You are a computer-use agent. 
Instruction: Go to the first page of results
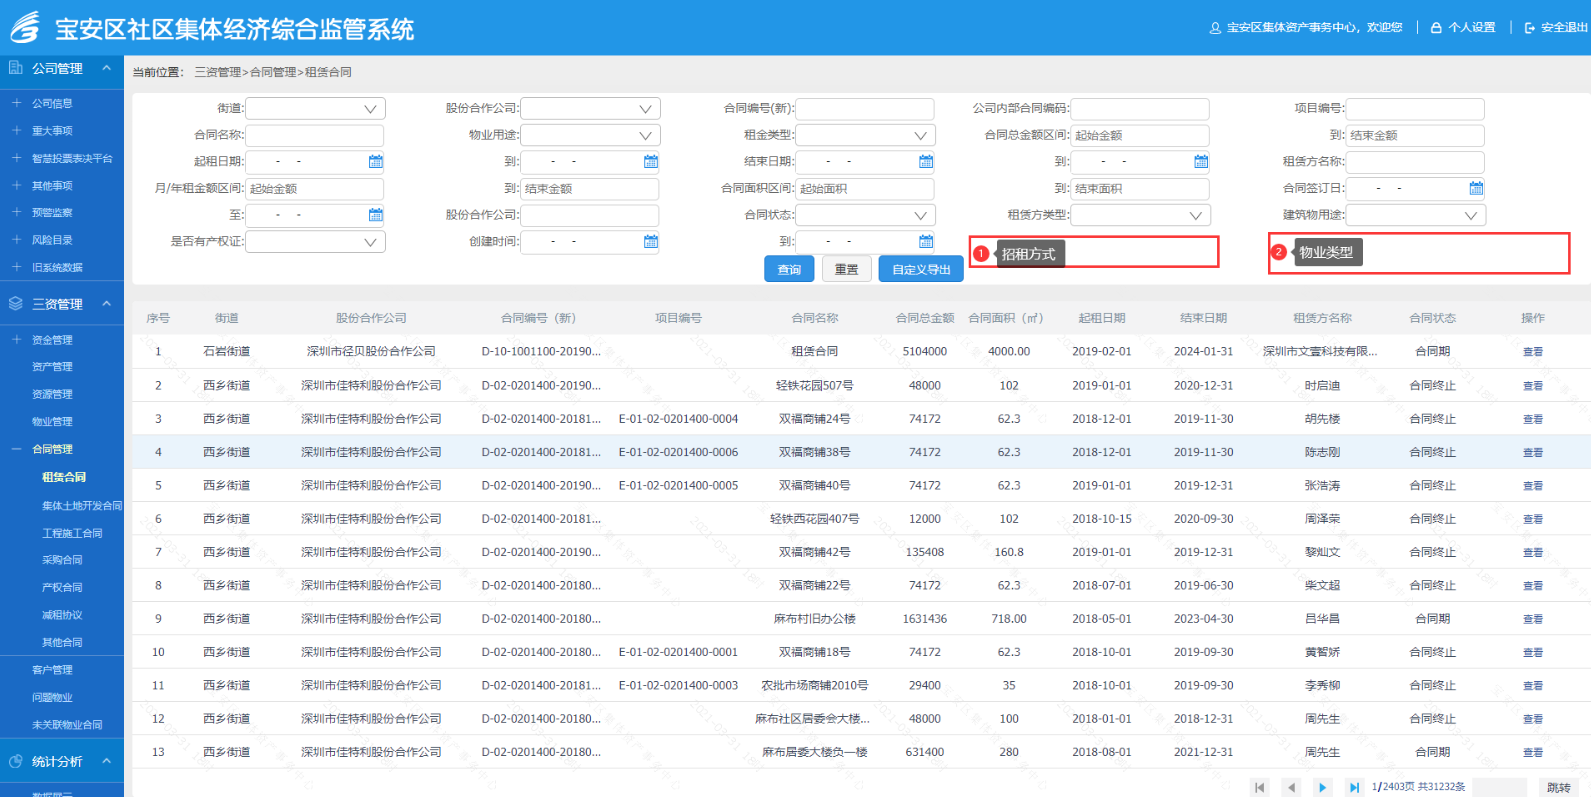[1260, 787]
